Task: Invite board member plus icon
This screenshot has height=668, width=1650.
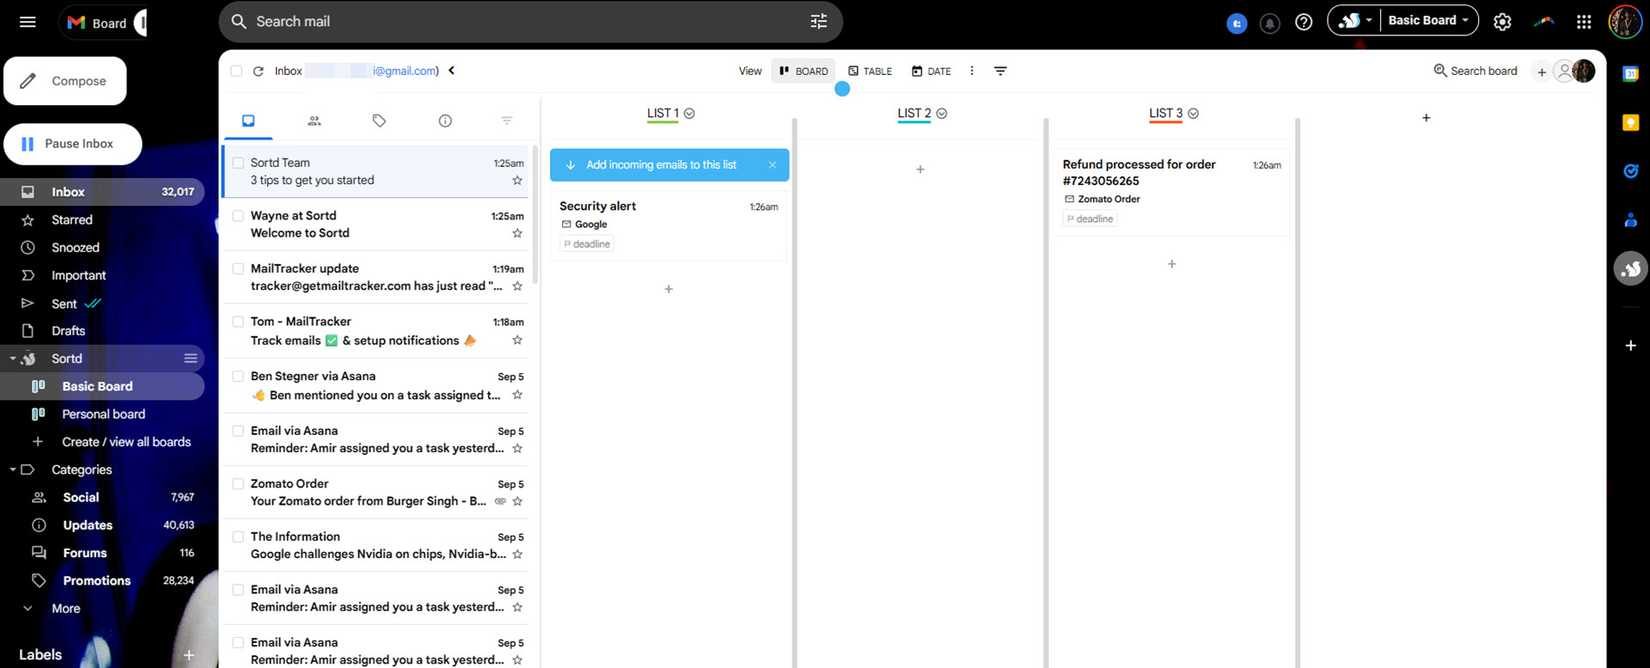Action: click(1541, 72)
